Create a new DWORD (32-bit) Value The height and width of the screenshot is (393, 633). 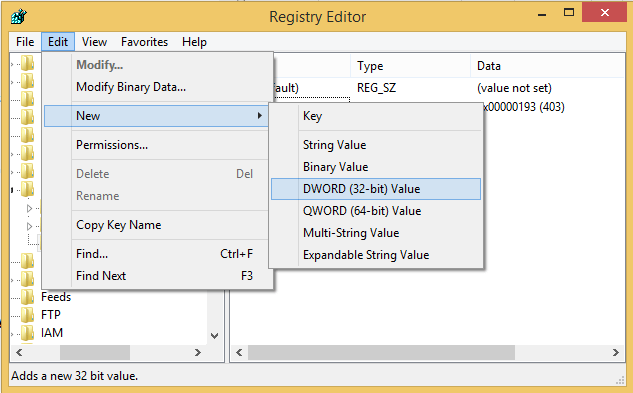[x=376, y=189]
